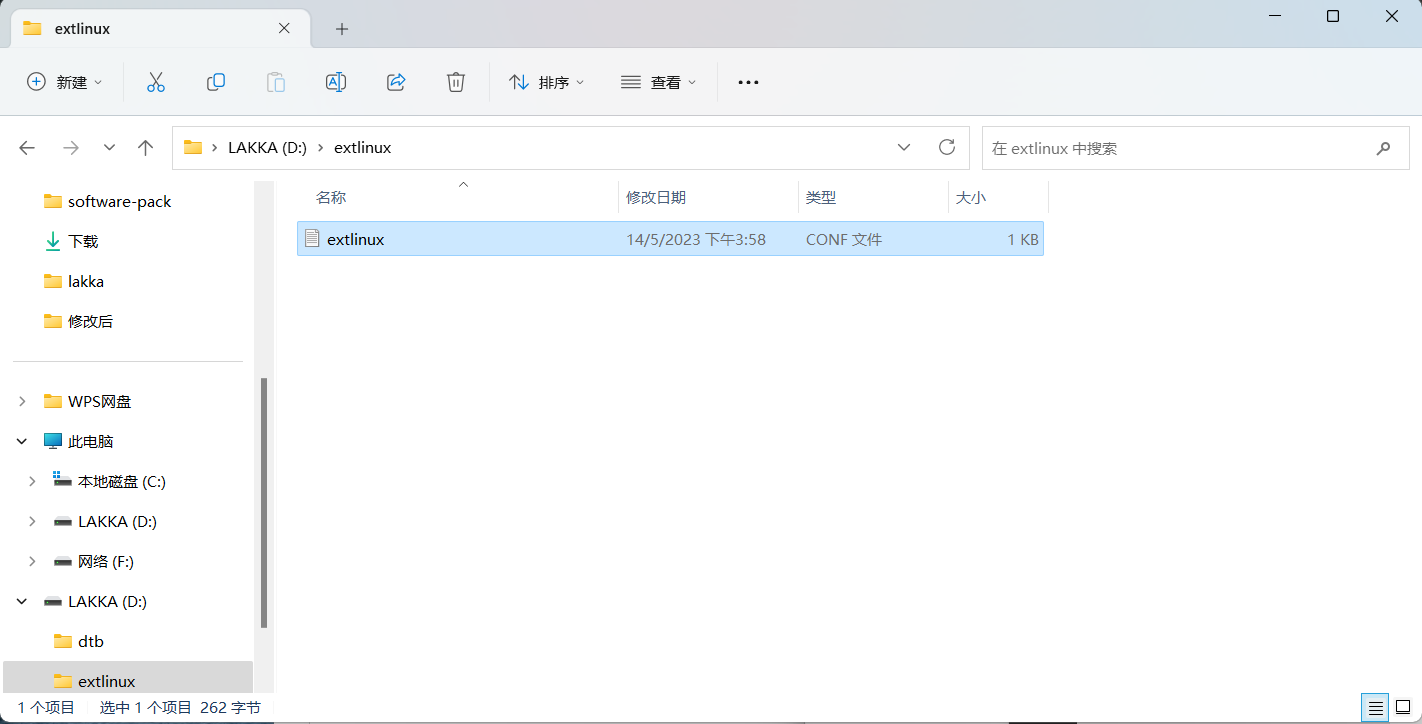Click the folder icon in address bar
1422x724 pixels.
(x=193, y=147)
